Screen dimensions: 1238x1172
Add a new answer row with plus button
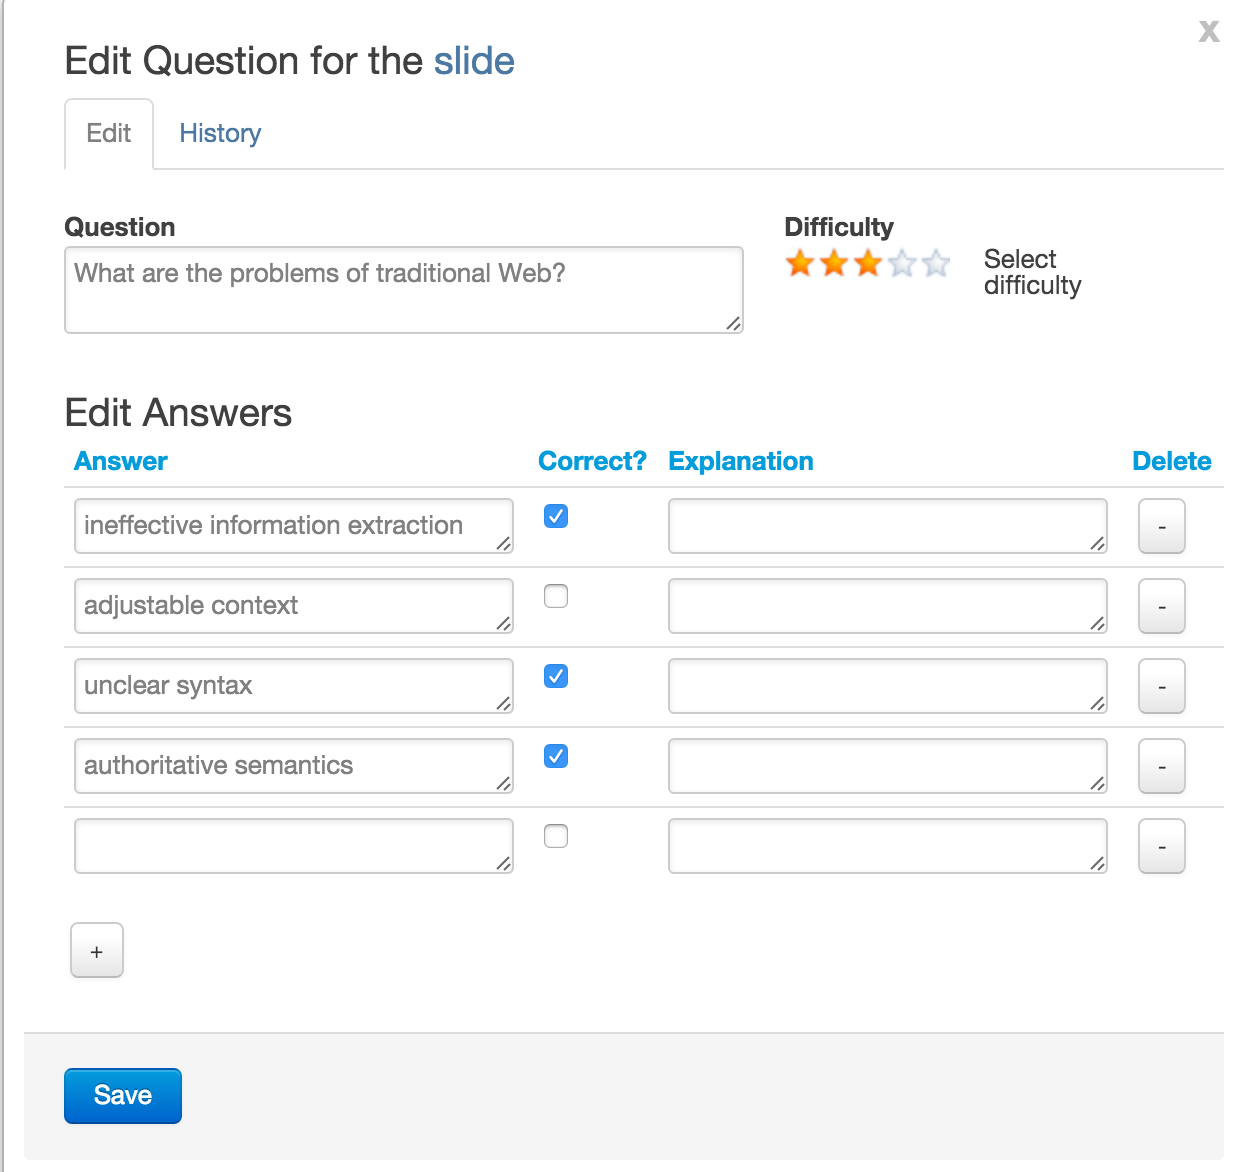[97, 950]
